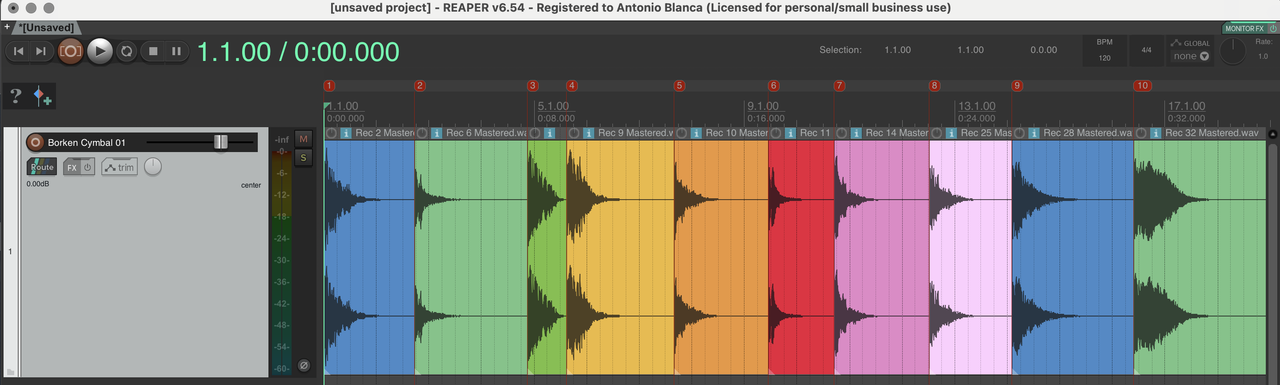Open item notes icon for Rec 2 Mastered
This screenshot has height=385, width=1280.
tap(346, 133)
